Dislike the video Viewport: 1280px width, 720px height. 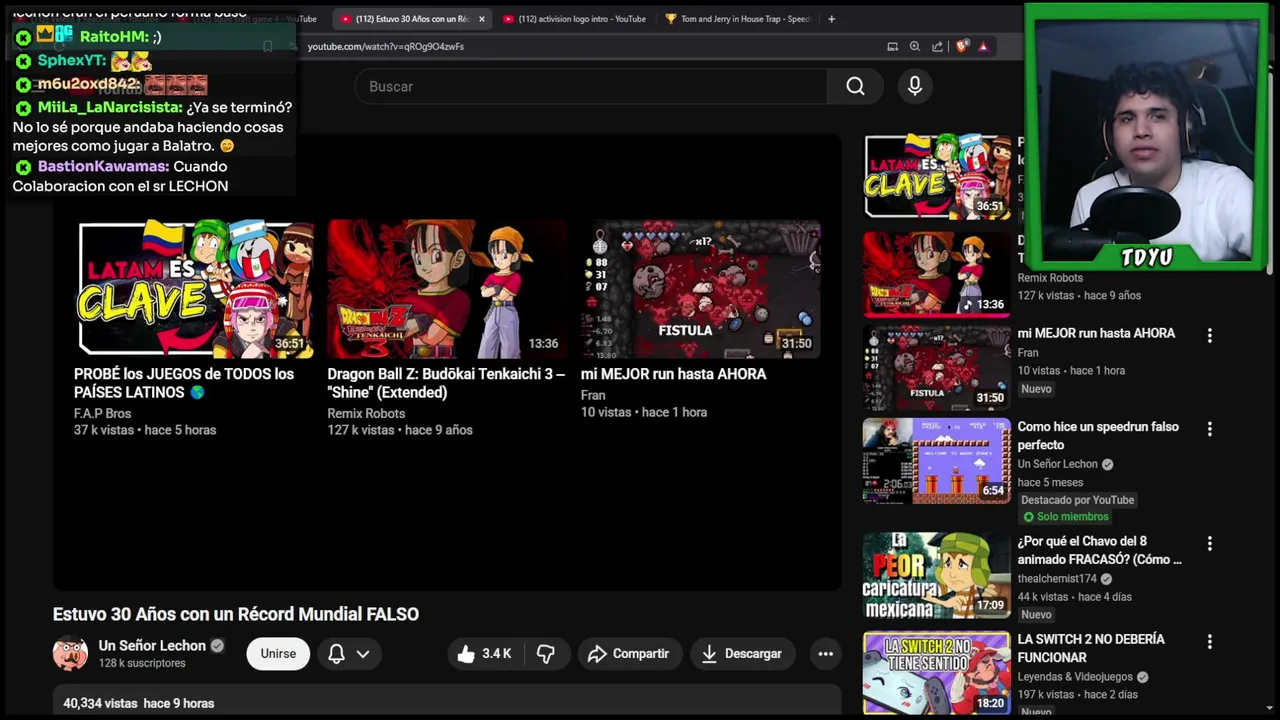[x=546, y=654]
